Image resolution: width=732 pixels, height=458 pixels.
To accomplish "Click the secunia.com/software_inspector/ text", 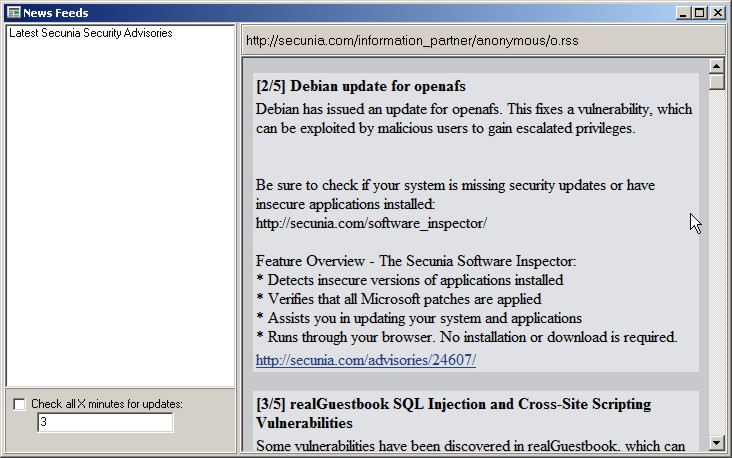I will (x=371, y=223).
